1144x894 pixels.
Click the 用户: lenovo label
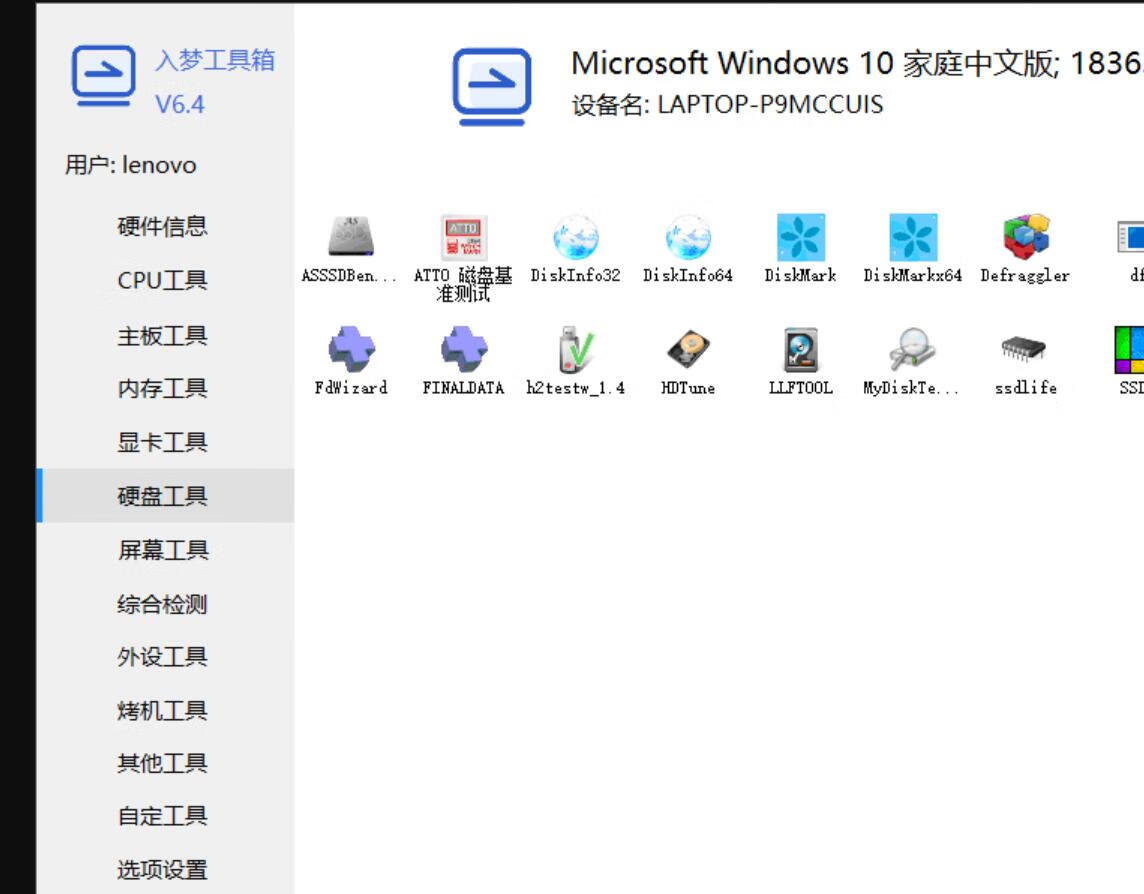130,165
